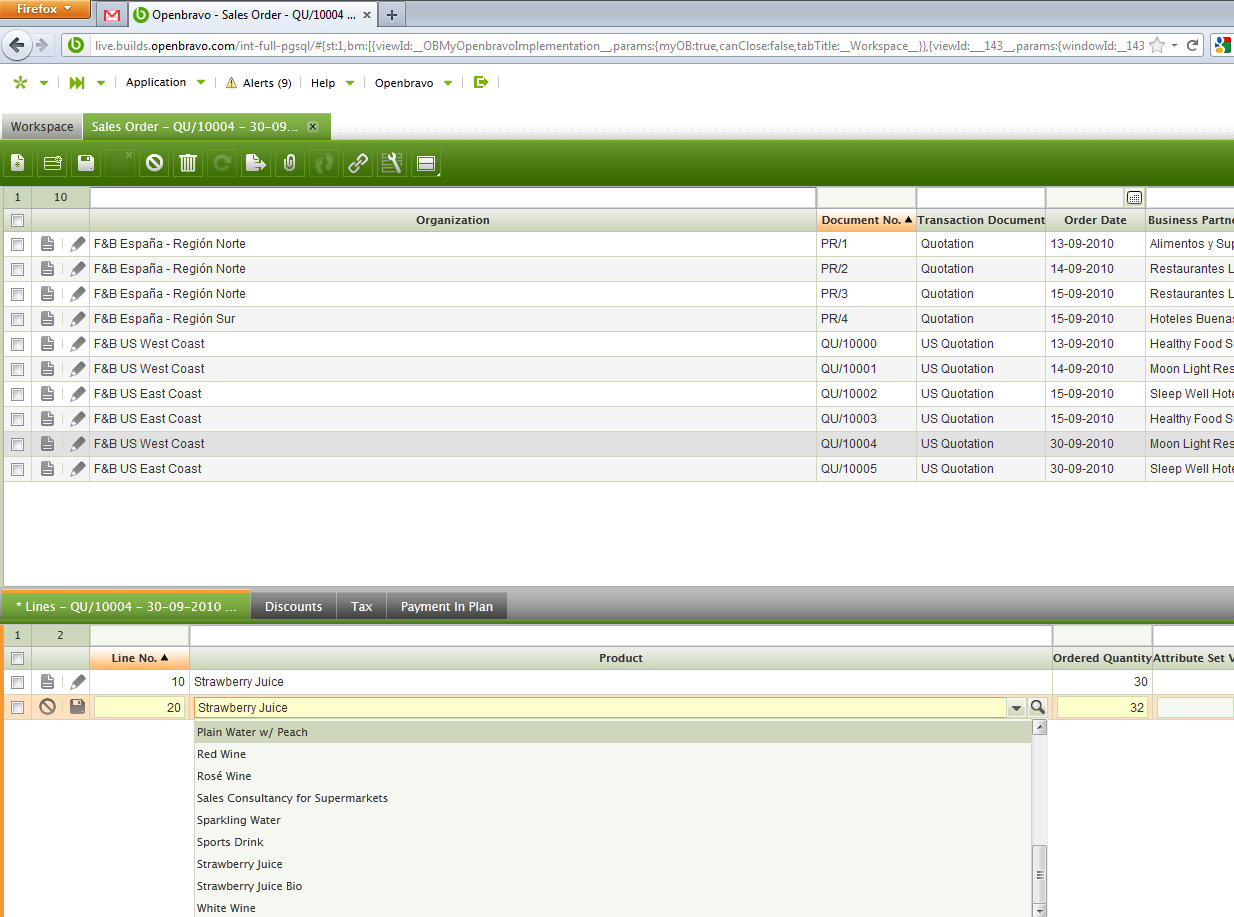Click the Linked items chain icon

357,163
